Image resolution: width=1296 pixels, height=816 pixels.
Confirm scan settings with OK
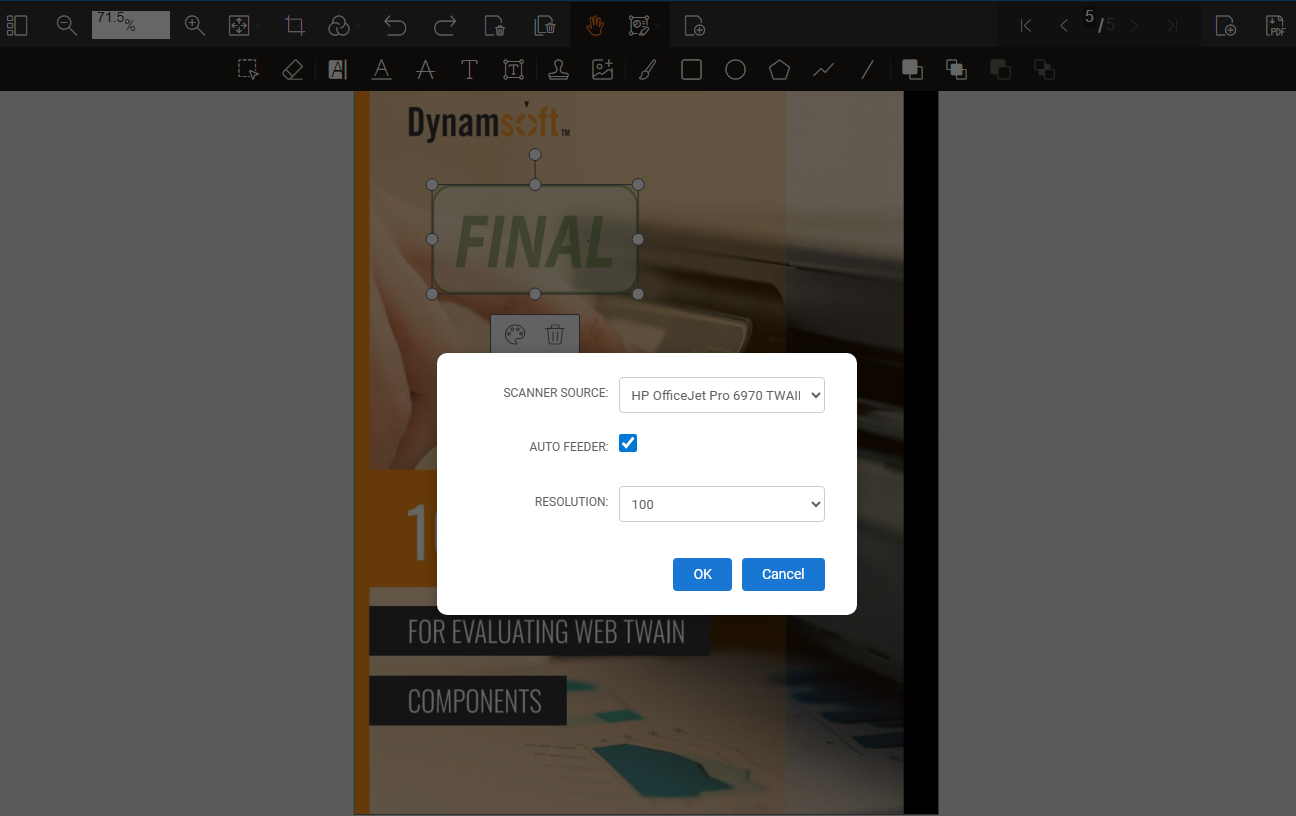click(702, 574)
